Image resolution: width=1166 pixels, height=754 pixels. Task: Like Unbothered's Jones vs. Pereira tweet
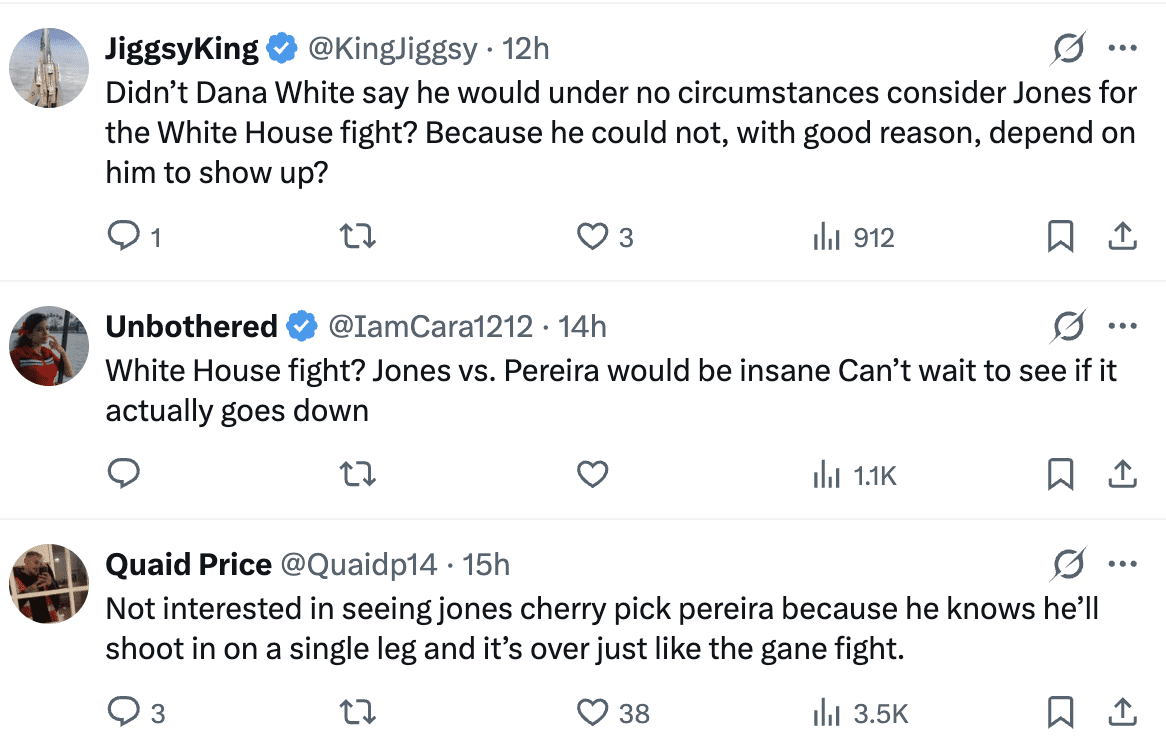pyautogui.click(x=593, y=474)
